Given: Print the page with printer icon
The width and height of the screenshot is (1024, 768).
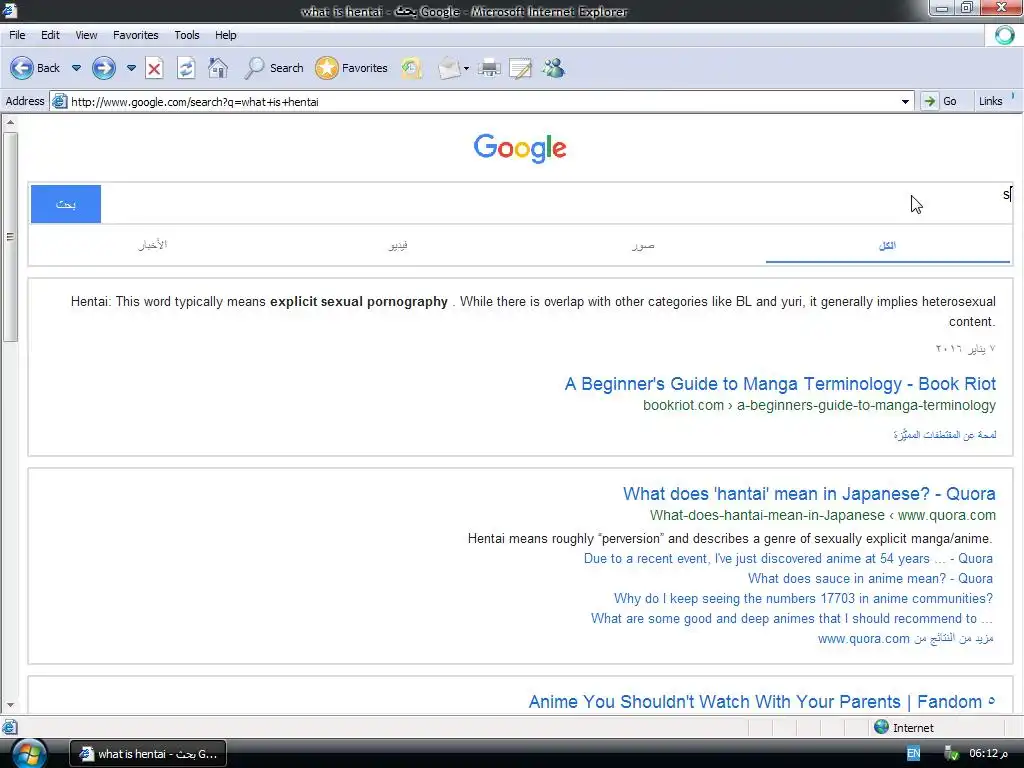Looking at the screenshot, I should point(489,68).
